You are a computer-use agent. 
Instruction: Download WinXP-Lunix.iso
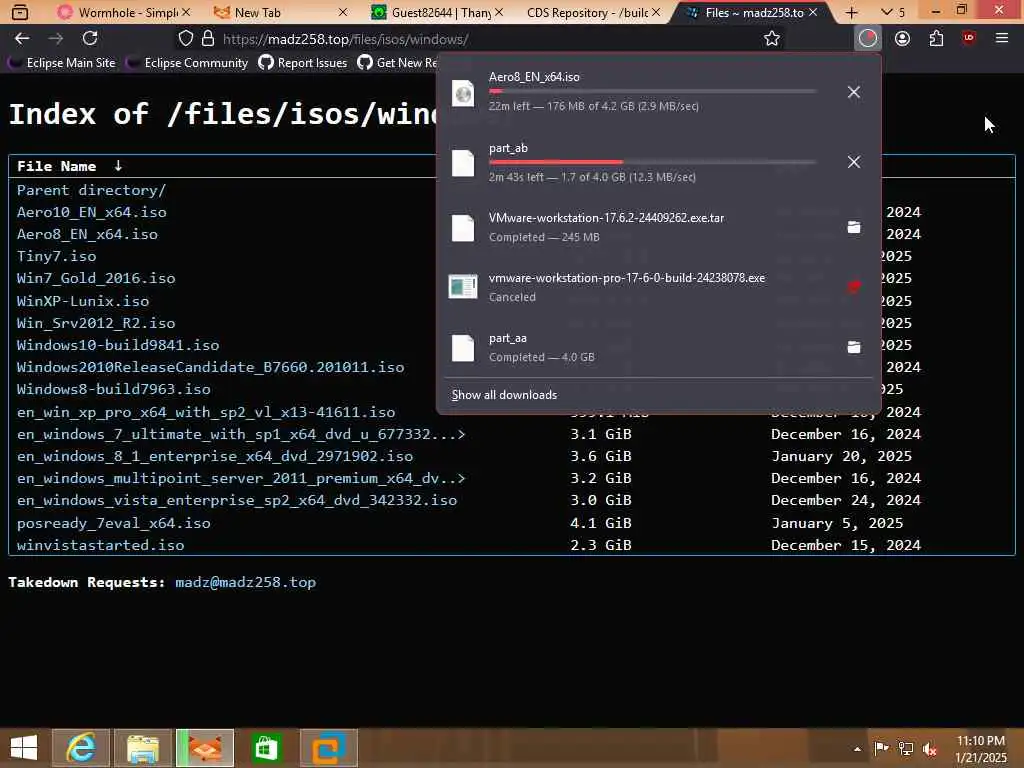click(x=83, y=301)
